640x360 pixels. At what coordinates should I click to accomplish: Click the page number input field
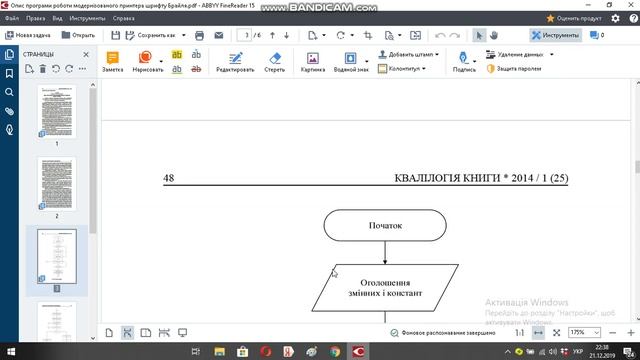tap(244, 36)
